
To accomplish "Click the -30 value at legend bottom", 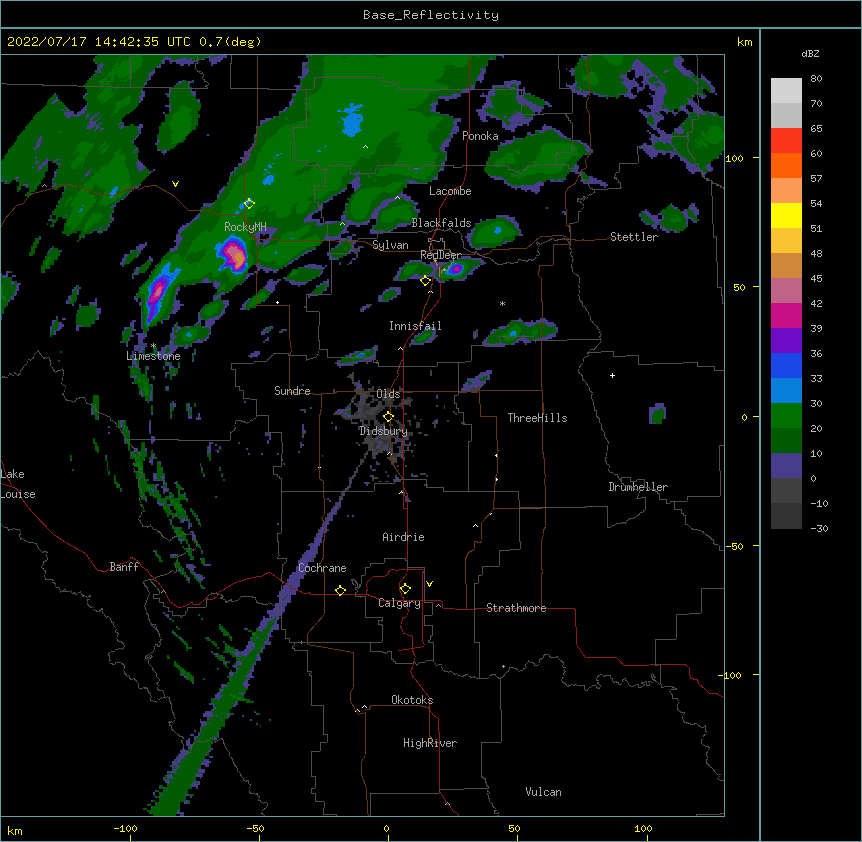I will point(819,528).
